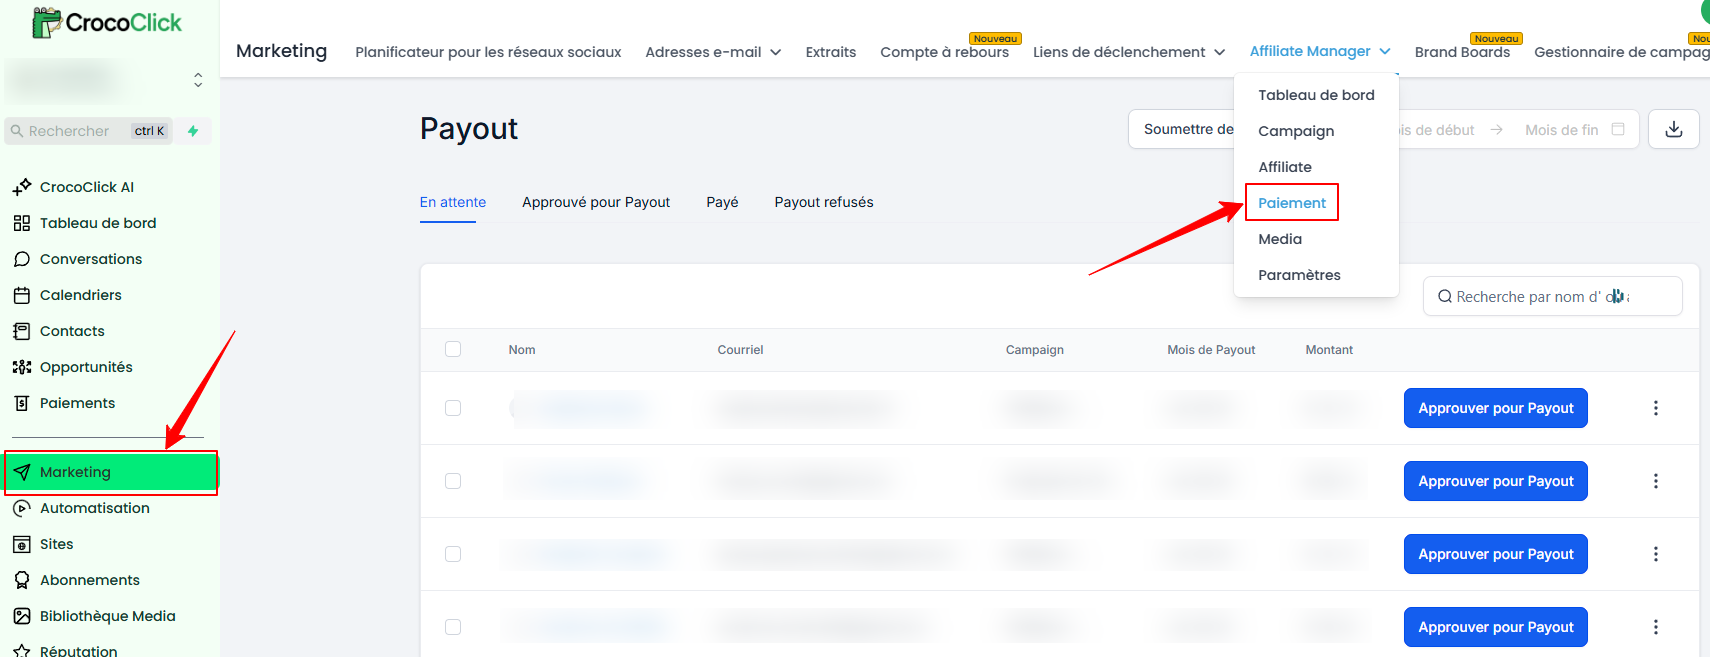Switch to Payout refusés tab
Image resolution: width=1710 pixels, height=657 pixels.
tap(824, 202)
